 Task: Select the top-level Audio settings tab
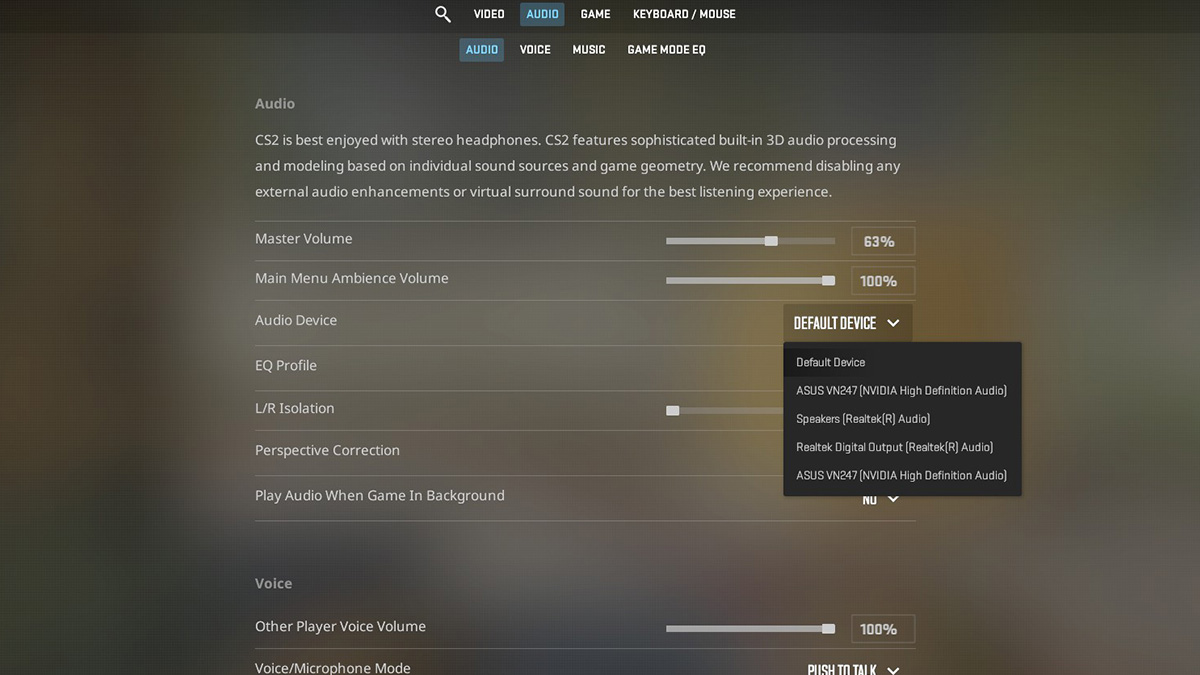pyautogui.click(x=542, y=14)
